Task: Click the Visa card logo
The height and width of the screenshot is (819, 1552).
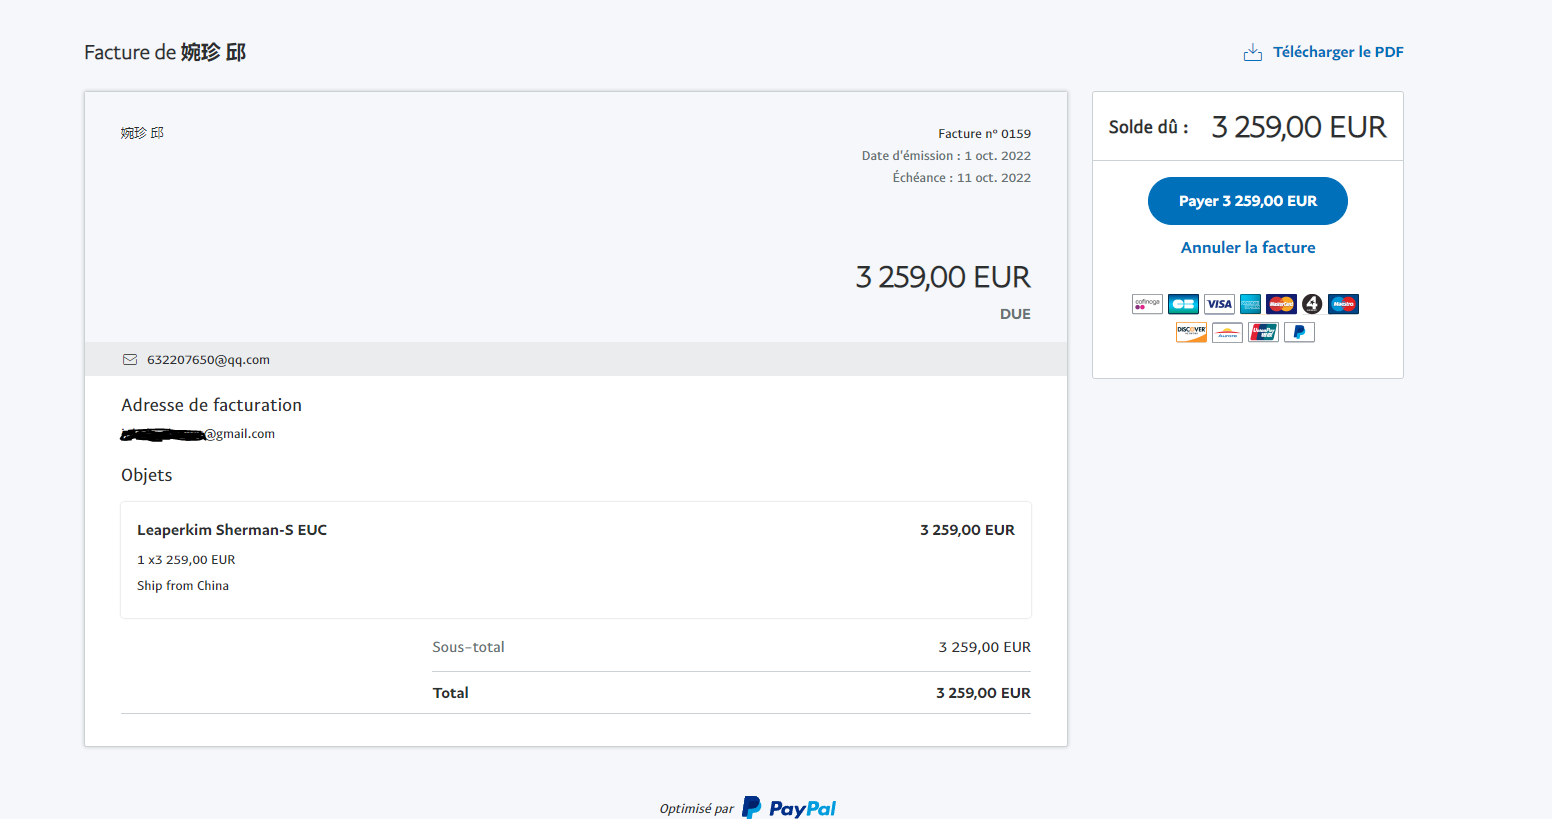Action: tap(1219, 304)
